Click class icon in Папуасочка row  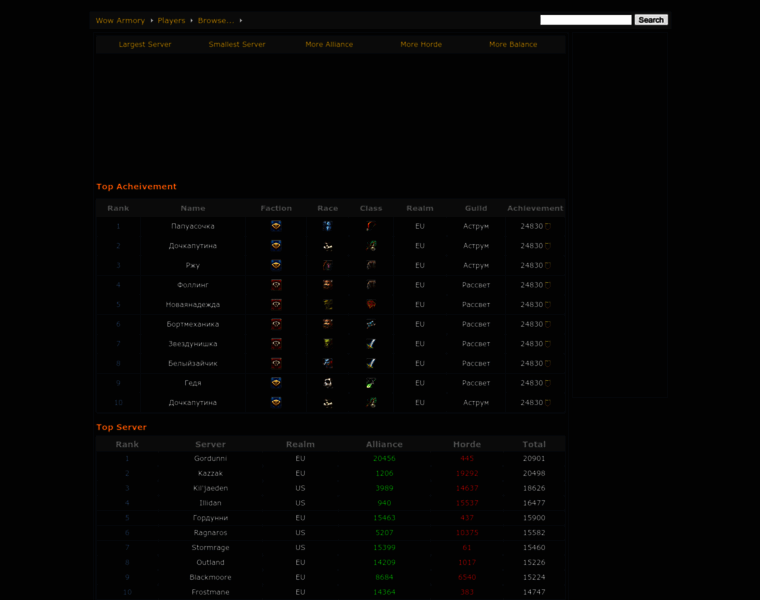tap(371, 226)
